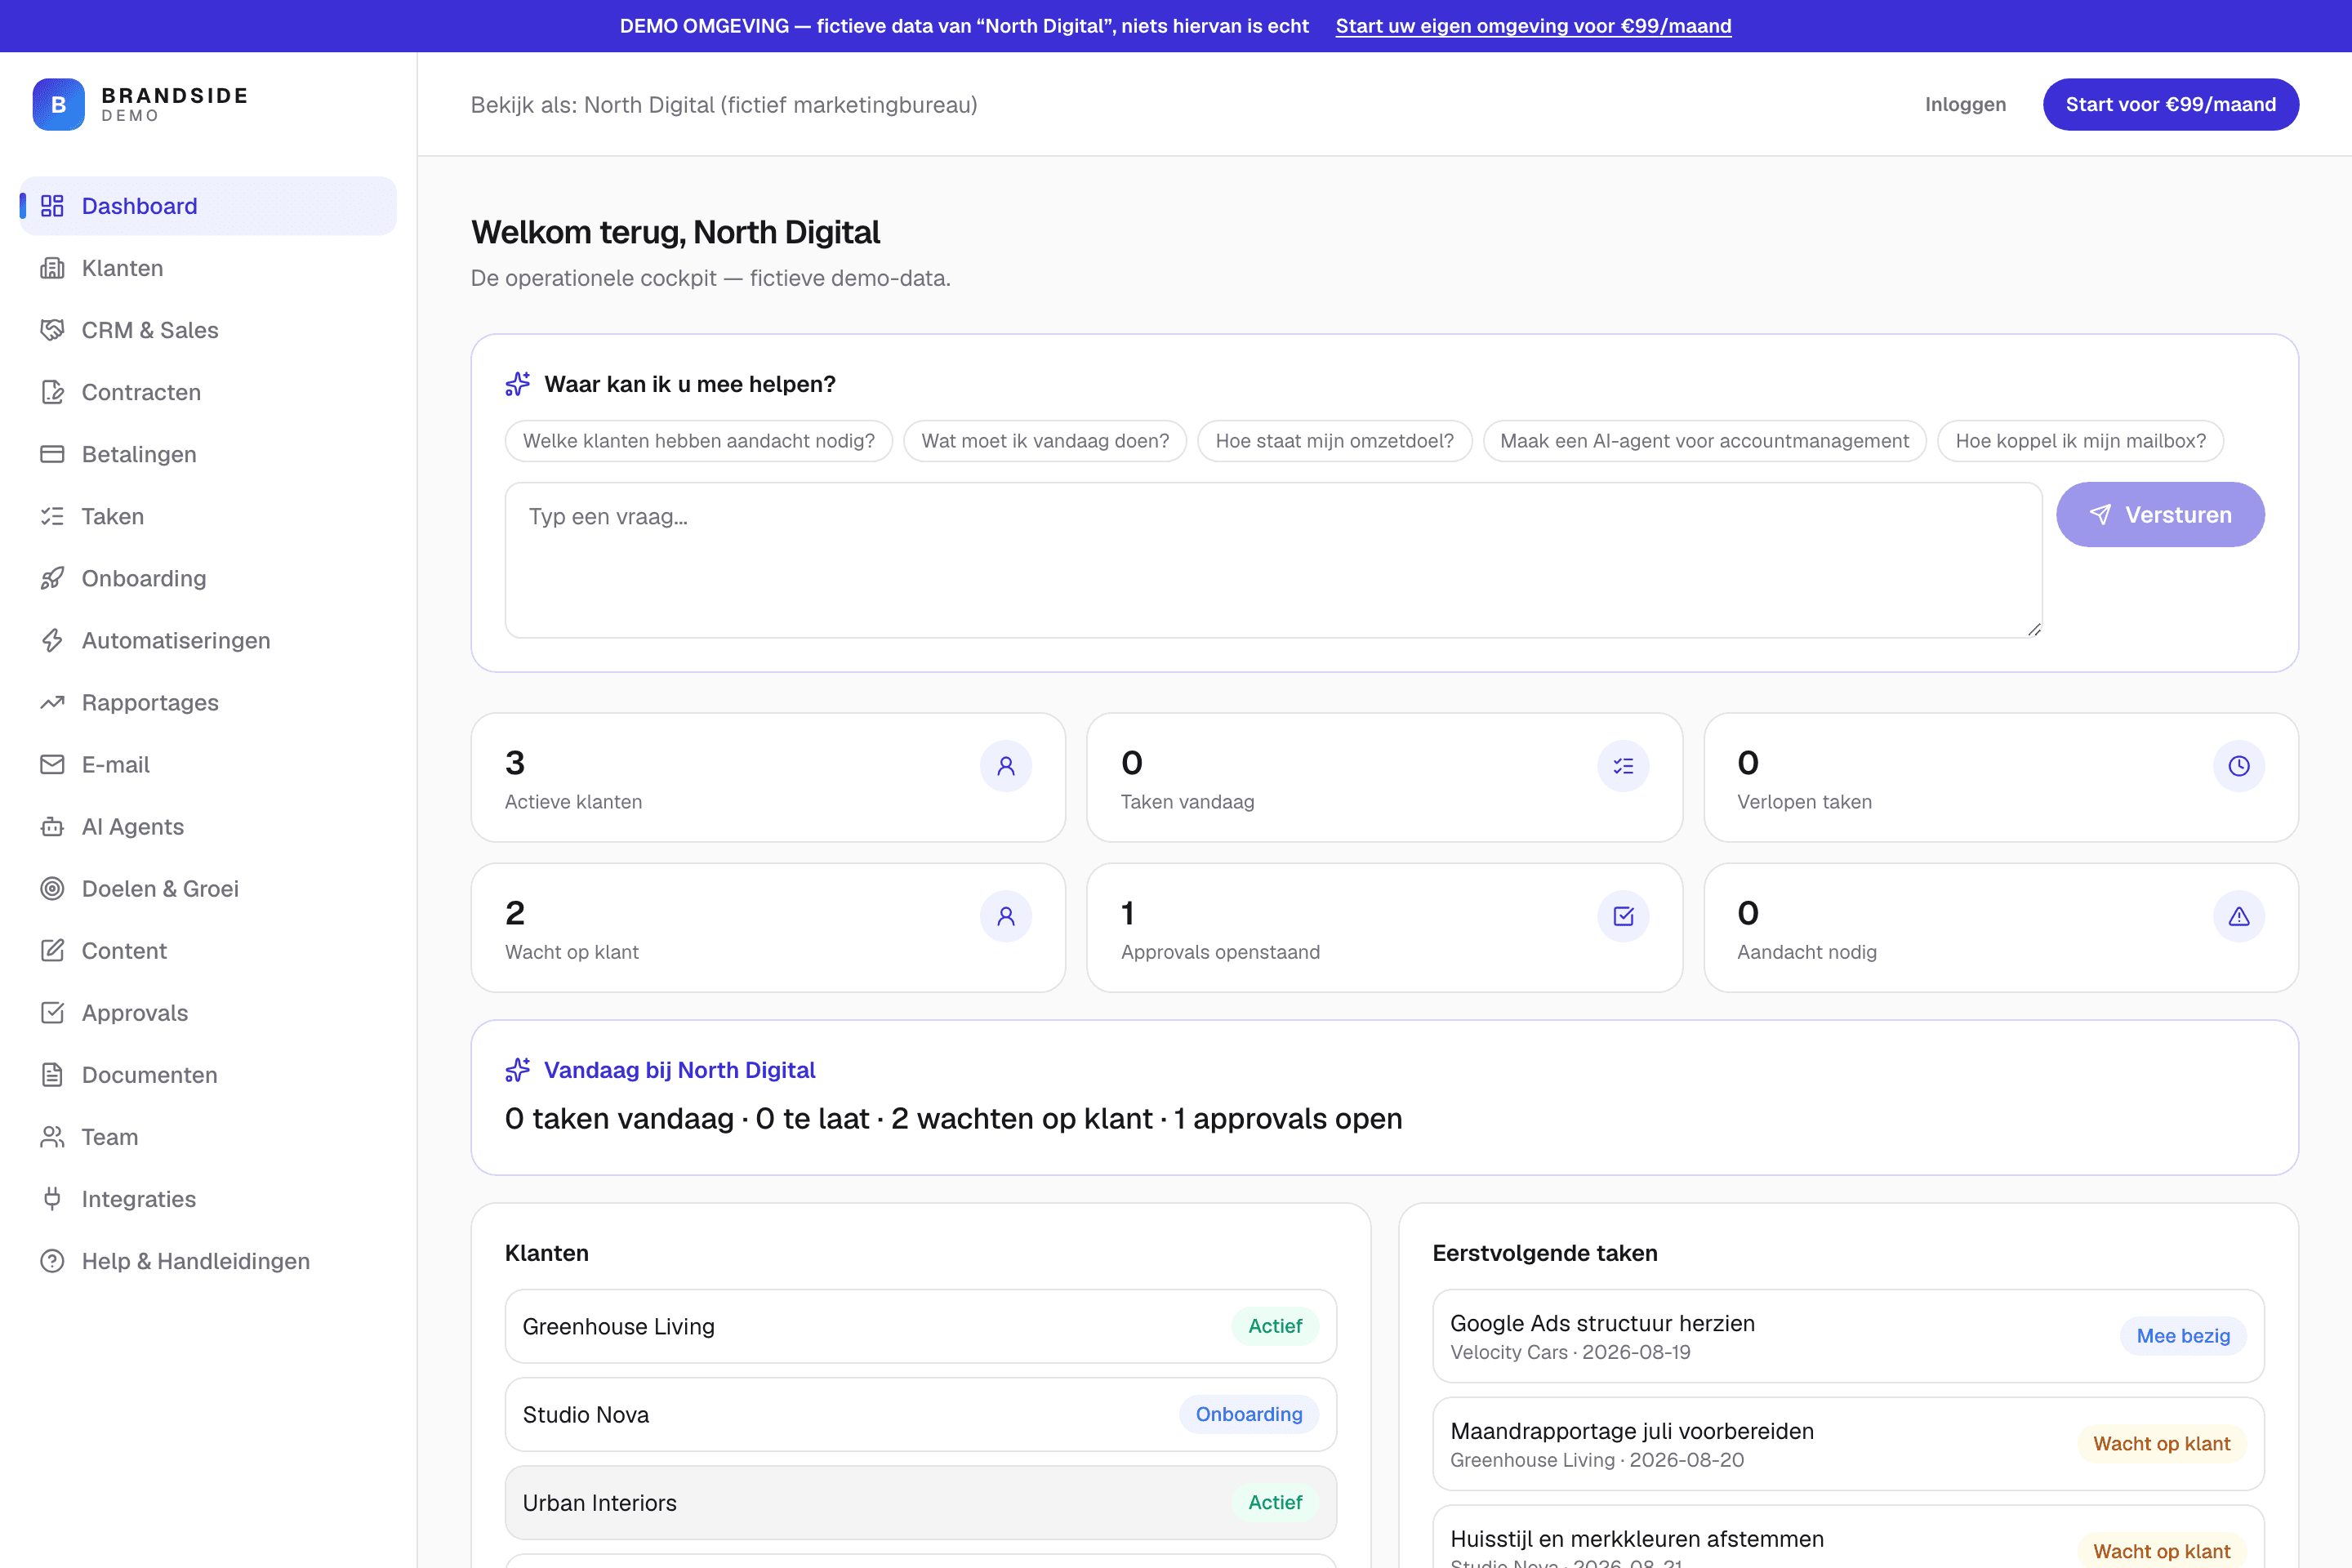Click 'Hoe koppel ik mijn mailbox?' chip
Image resolution: width=2352 pixels, height=1568 pixels.
[x=2080, y=441]
